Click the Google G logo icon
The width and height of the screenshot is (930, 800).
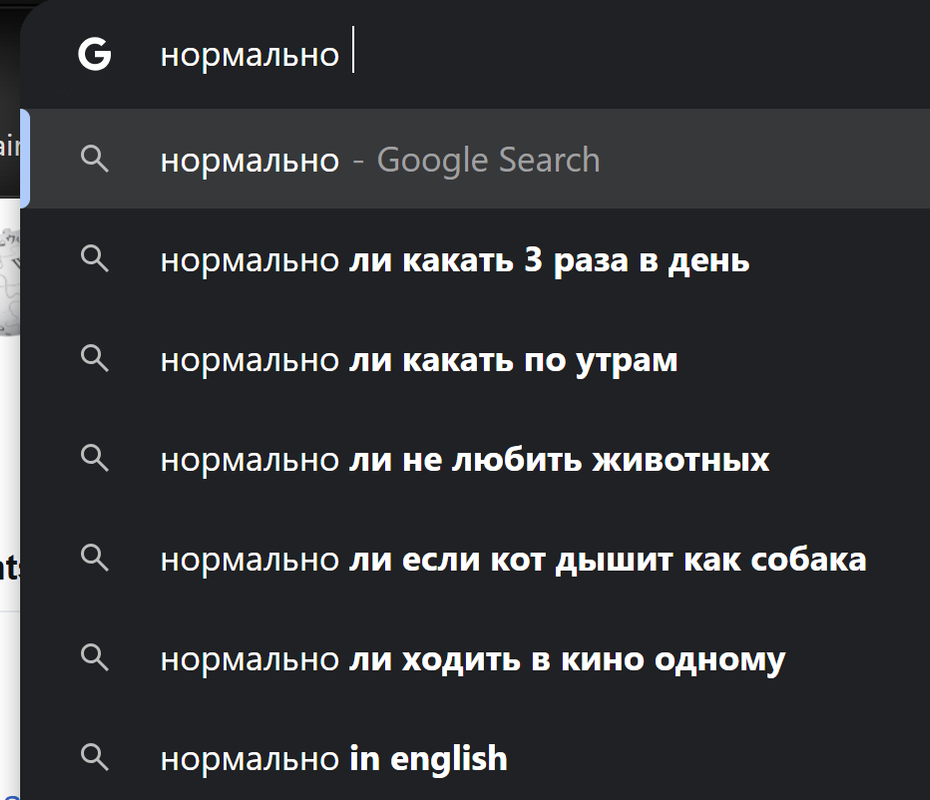coord(95,54)
